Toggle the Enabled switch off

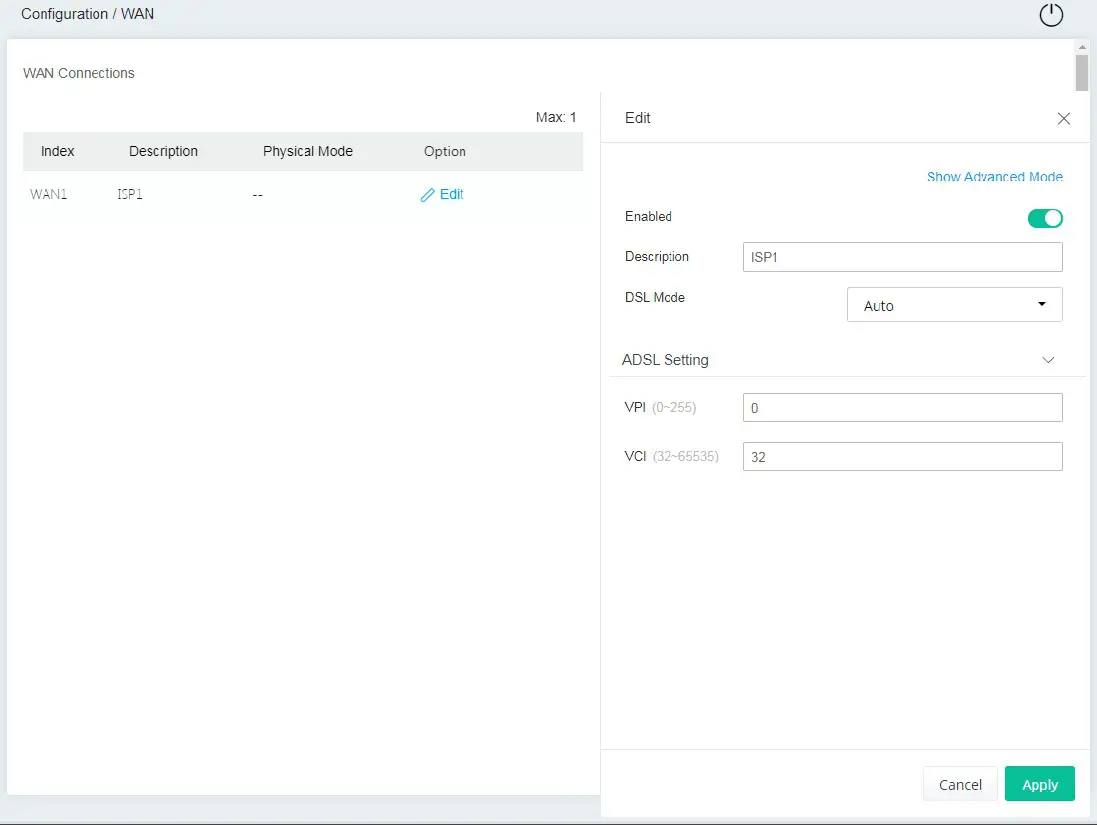(1045, 218)
